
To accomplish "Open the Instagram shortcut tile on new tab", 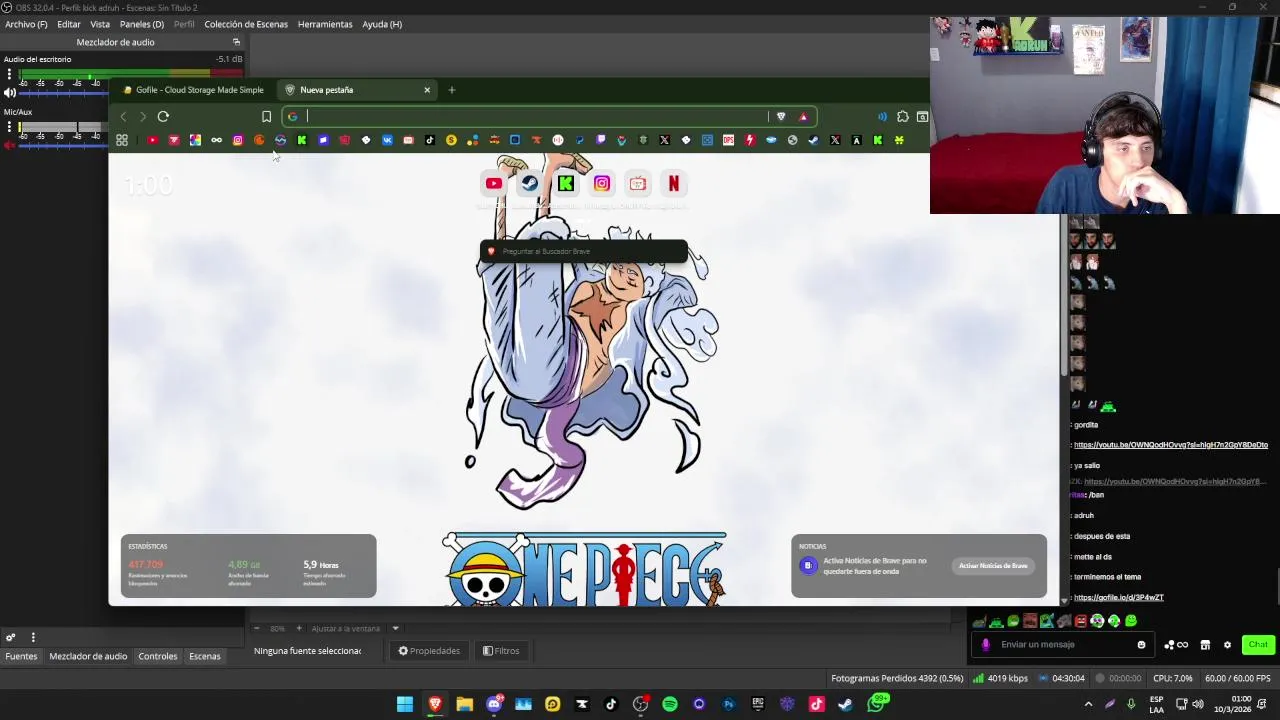I will pyautogui.click(x=601, y=183).
